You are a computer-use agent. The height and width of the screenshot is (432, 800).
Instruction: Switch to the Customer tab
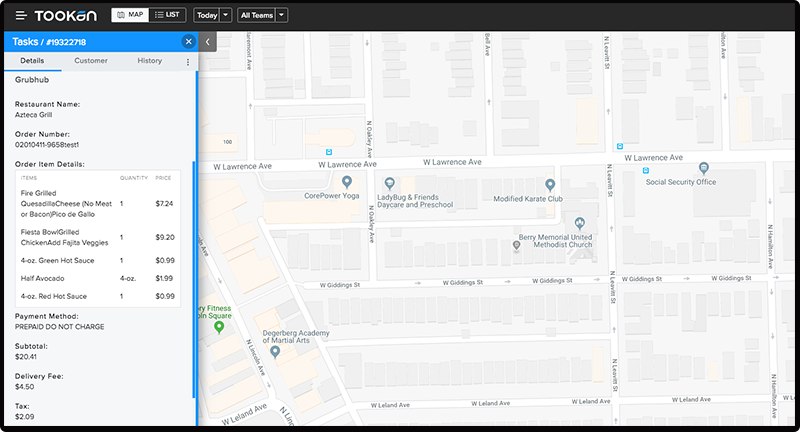coord(91,61)
